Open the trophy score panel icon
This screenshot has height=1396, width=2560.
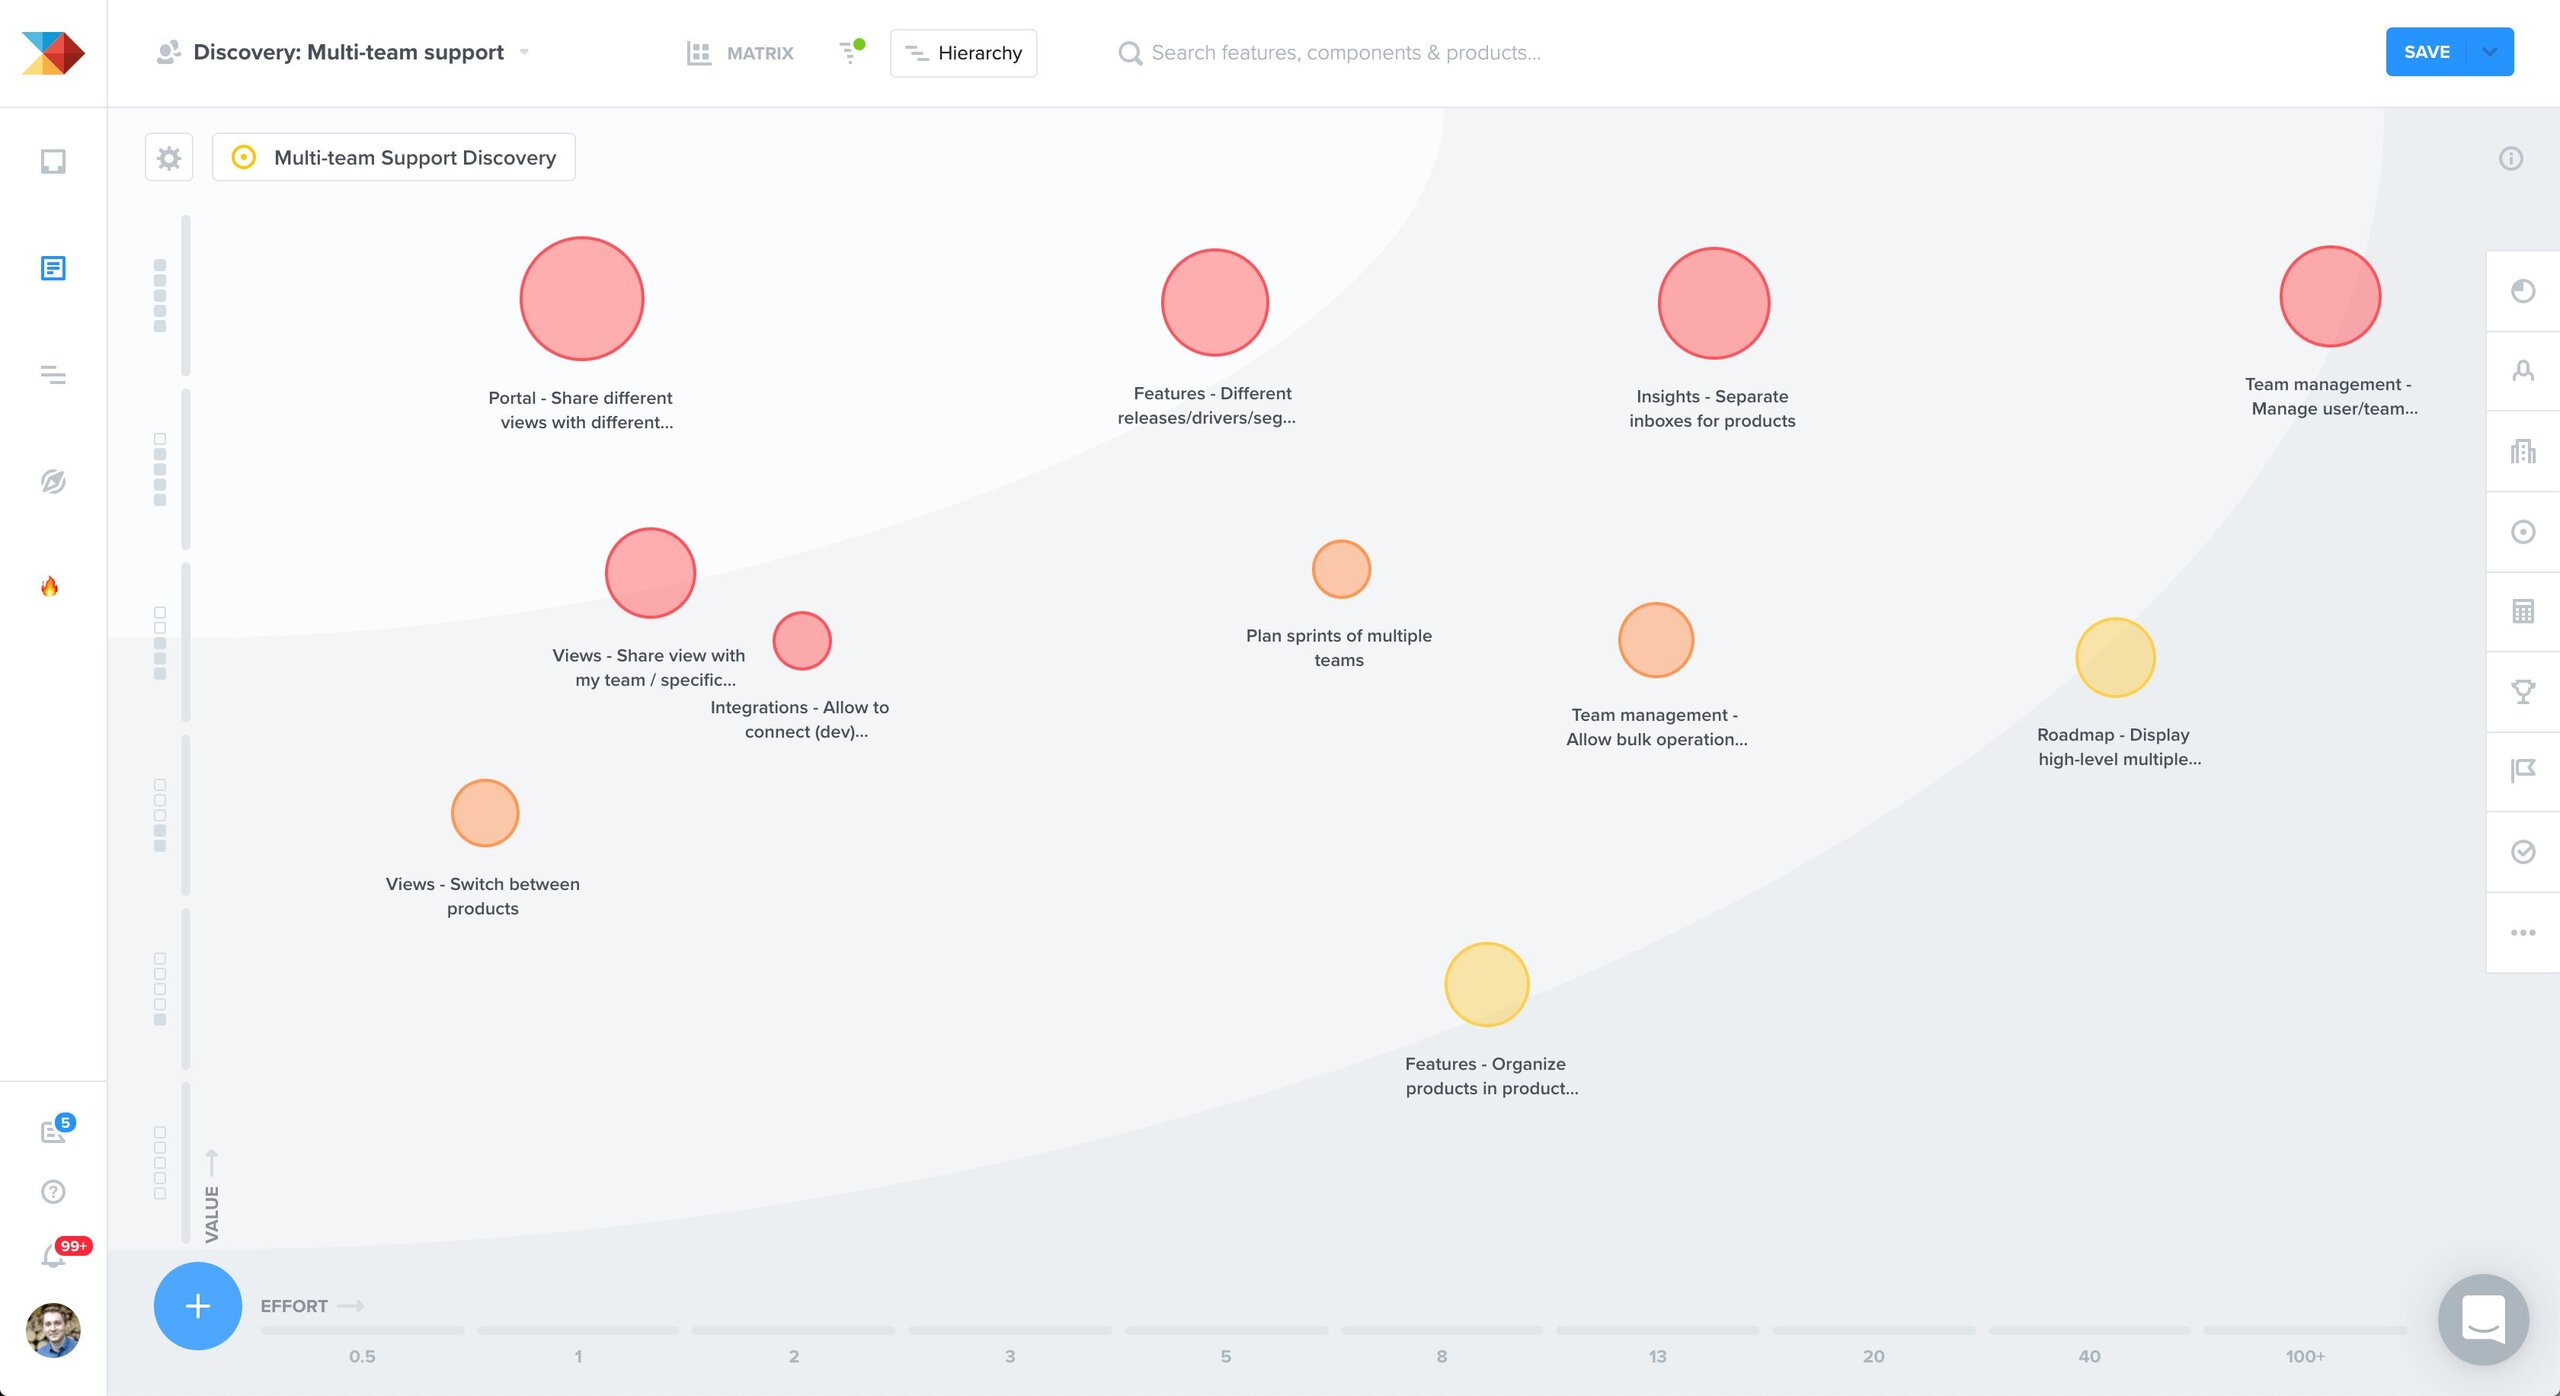2523,690
